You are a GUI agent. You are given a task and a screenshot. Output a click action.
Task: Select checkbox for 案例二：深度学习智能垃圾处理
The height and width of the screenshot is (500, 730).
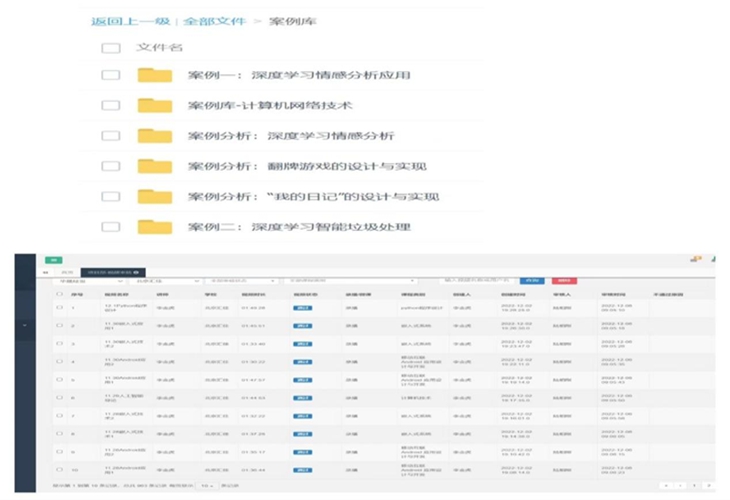coord(110,227)
